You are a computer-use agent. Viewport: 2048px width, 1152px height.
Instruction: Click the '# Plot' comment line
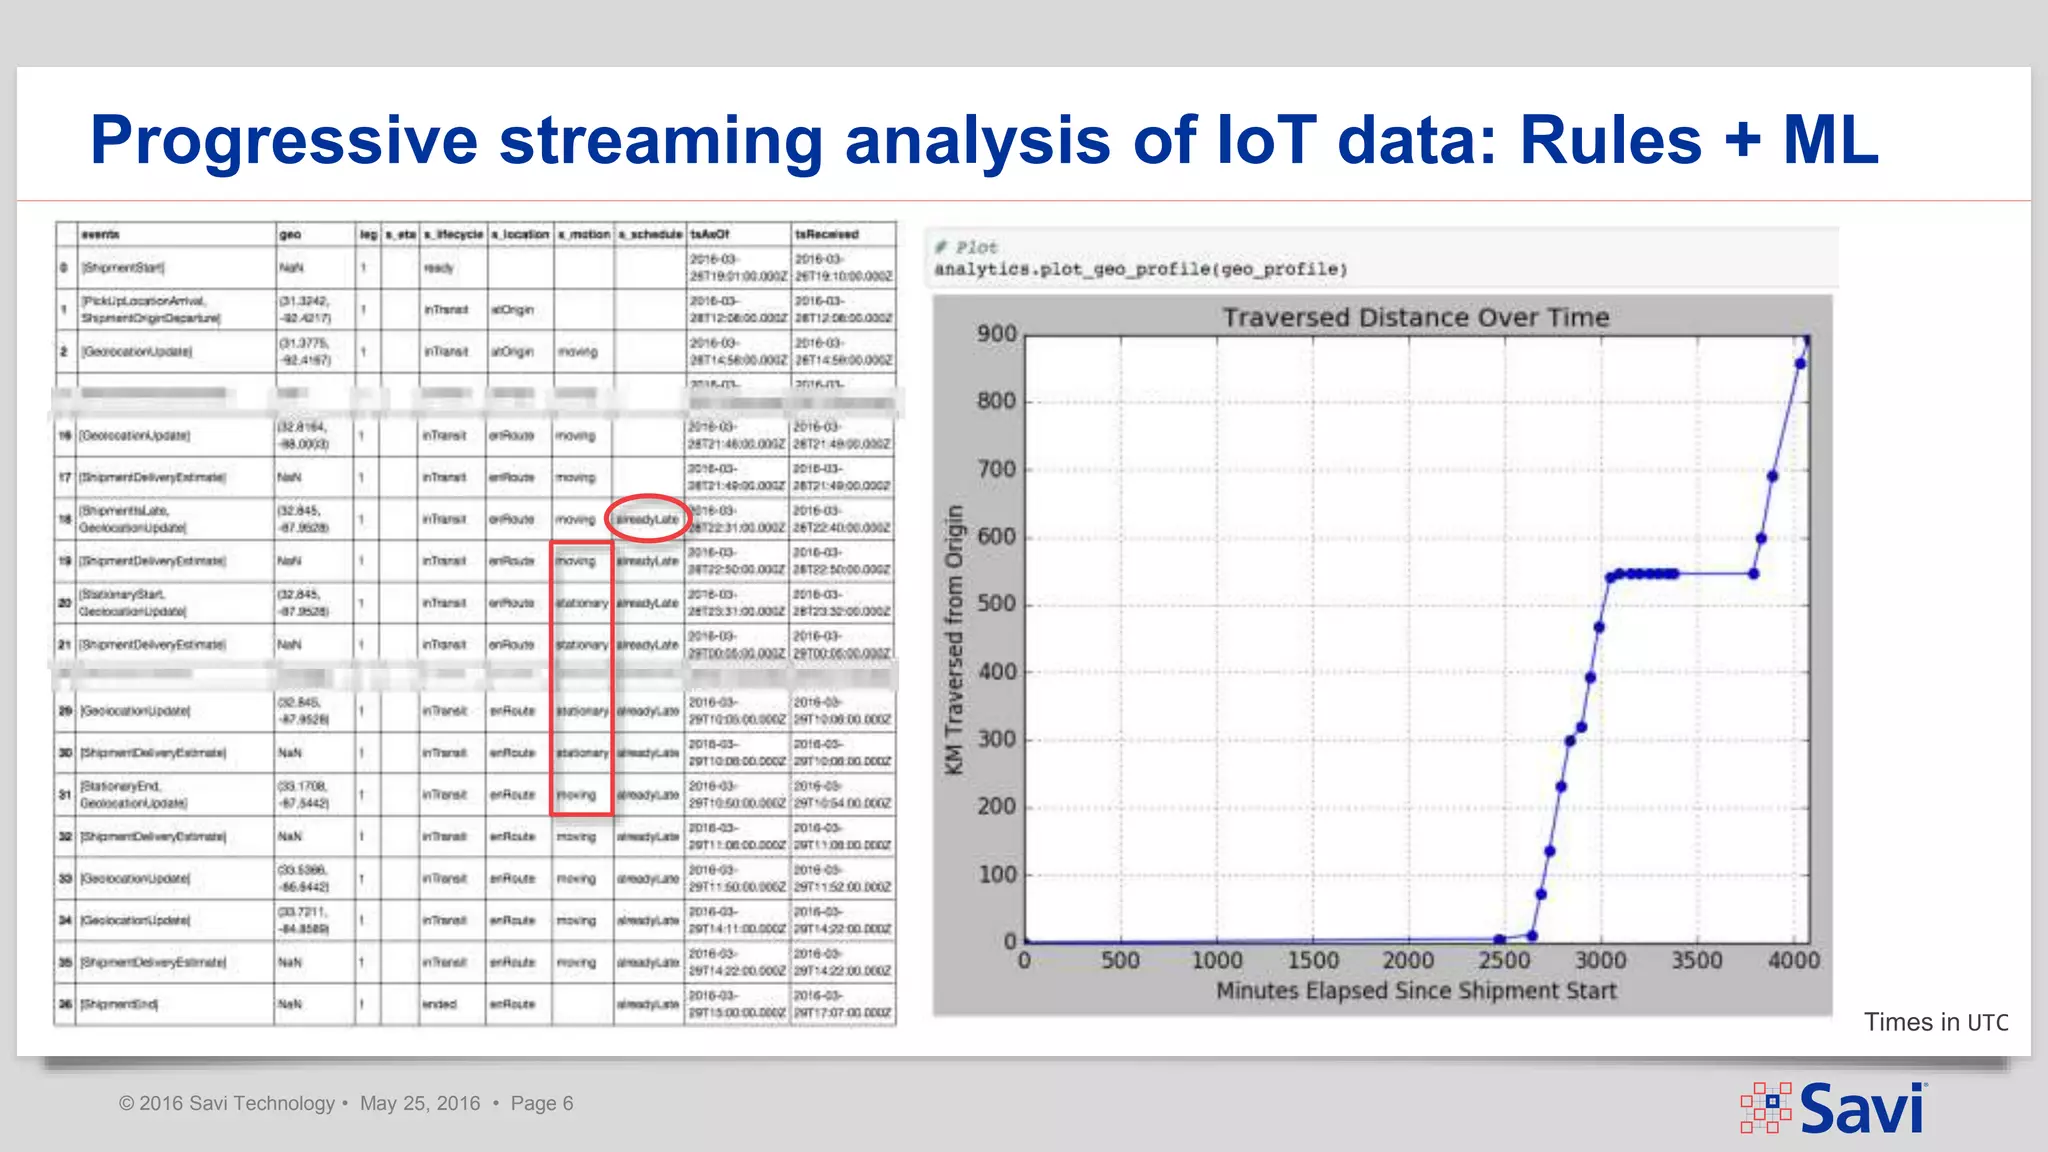pyautogui.click(x=966, y=247)
